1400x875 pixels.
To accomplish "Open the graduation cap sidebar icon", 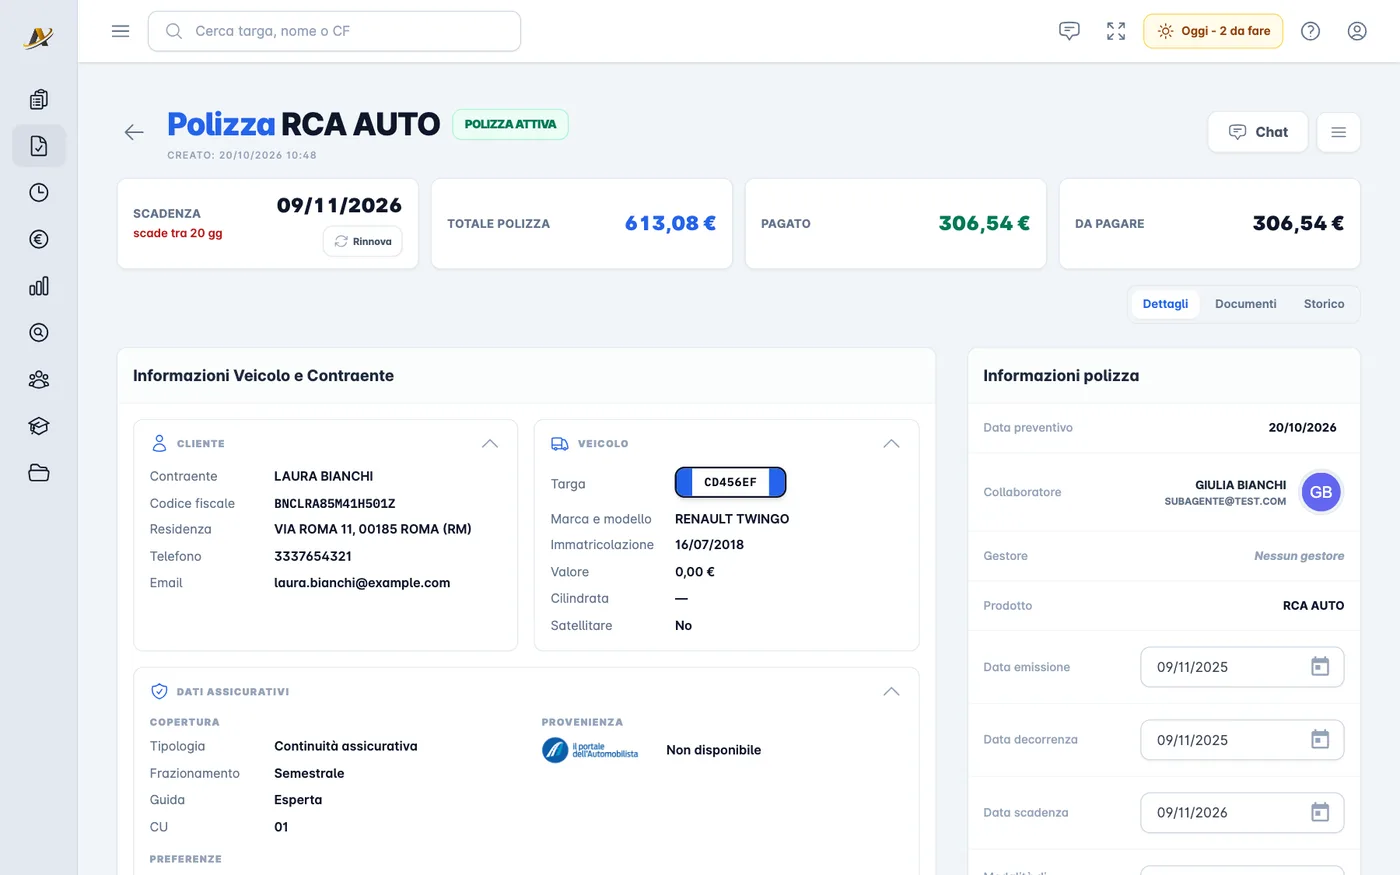I will click(x=39, y=426).
